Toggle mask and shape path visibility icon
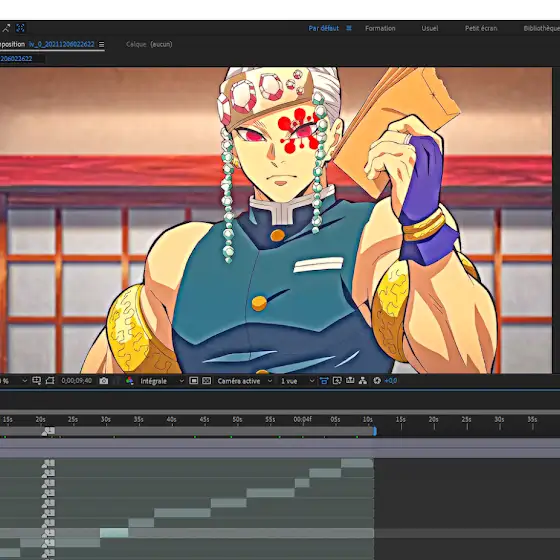The width and height of the screenshot is (560, 560). tap(50, 381)
